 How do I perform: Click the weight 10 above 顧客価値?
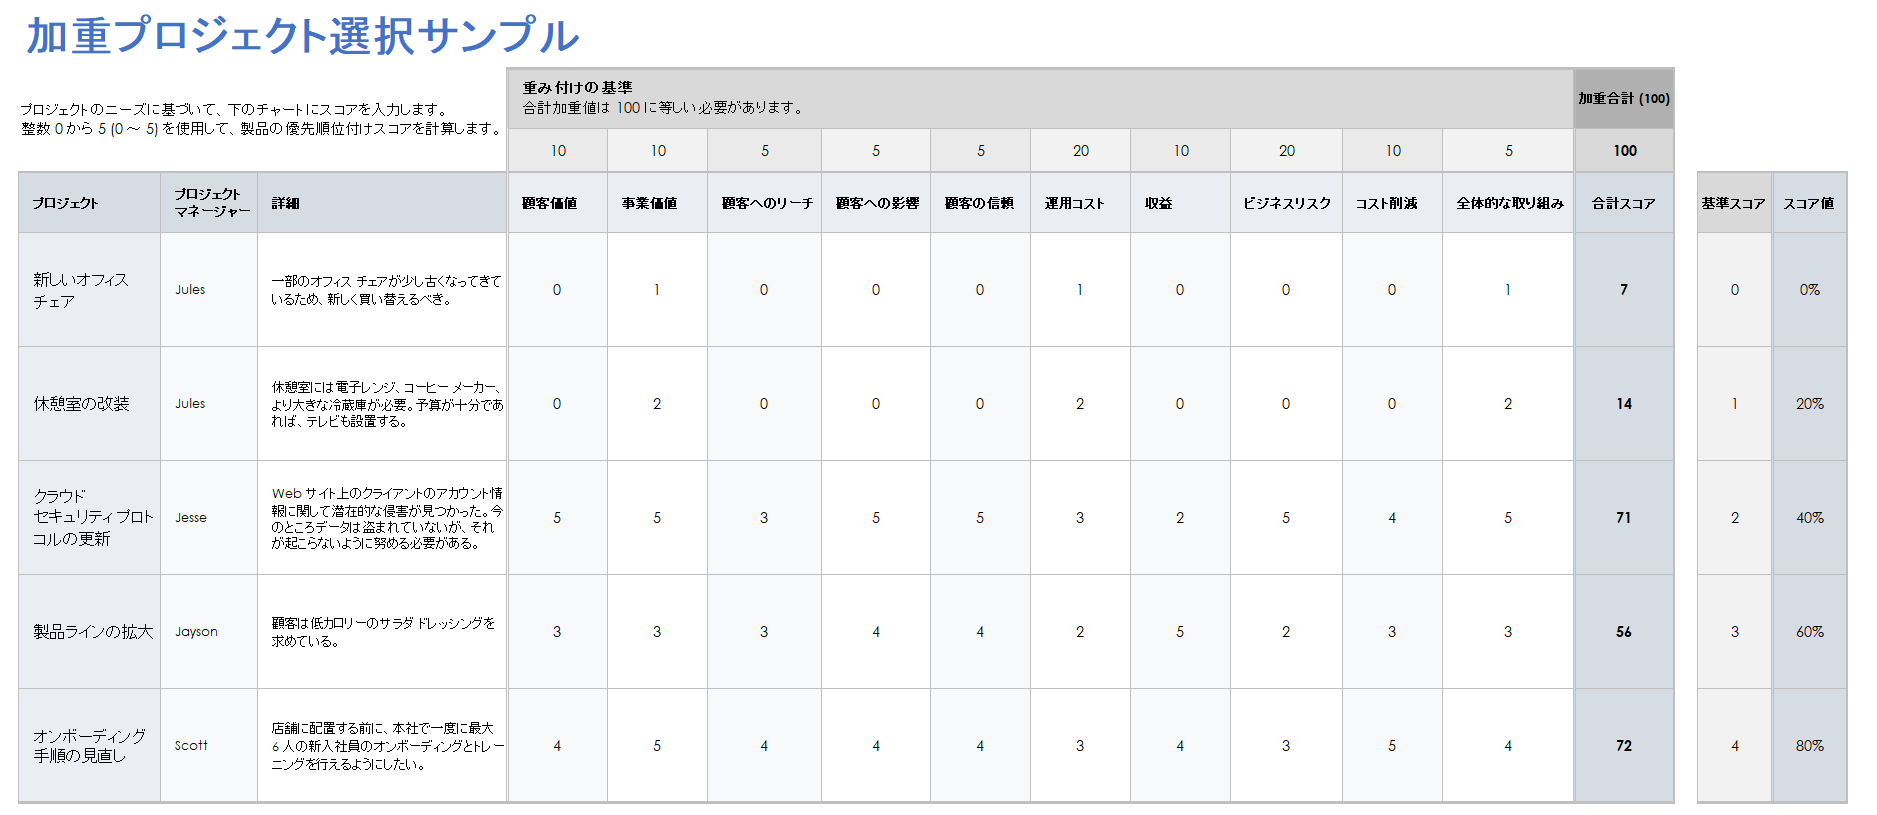(x=558, y=150)
